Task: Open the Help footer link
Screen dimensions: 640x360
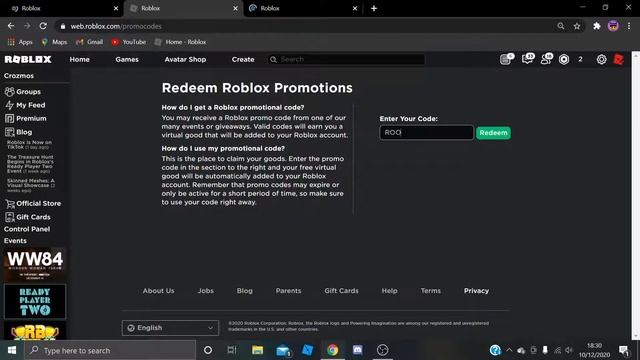Action: point(389,291)
